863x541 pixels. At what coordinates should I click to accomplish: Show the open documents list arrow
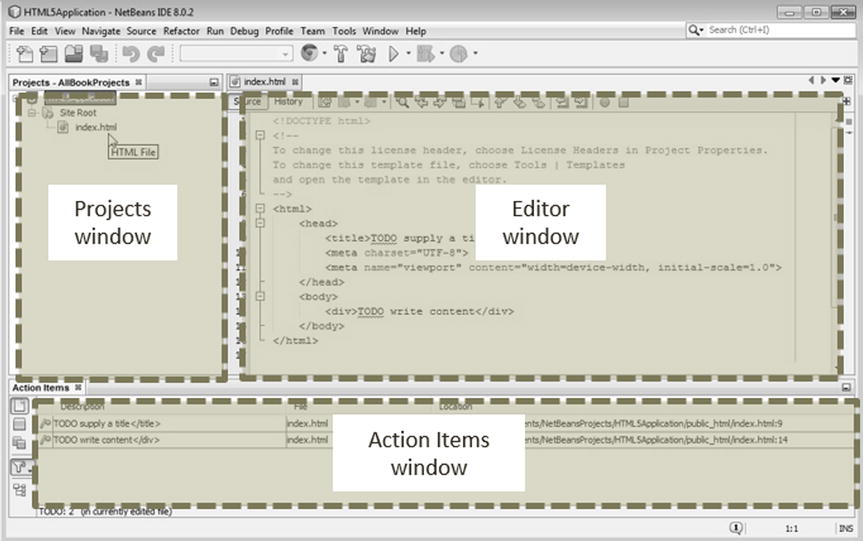point(835,80)
